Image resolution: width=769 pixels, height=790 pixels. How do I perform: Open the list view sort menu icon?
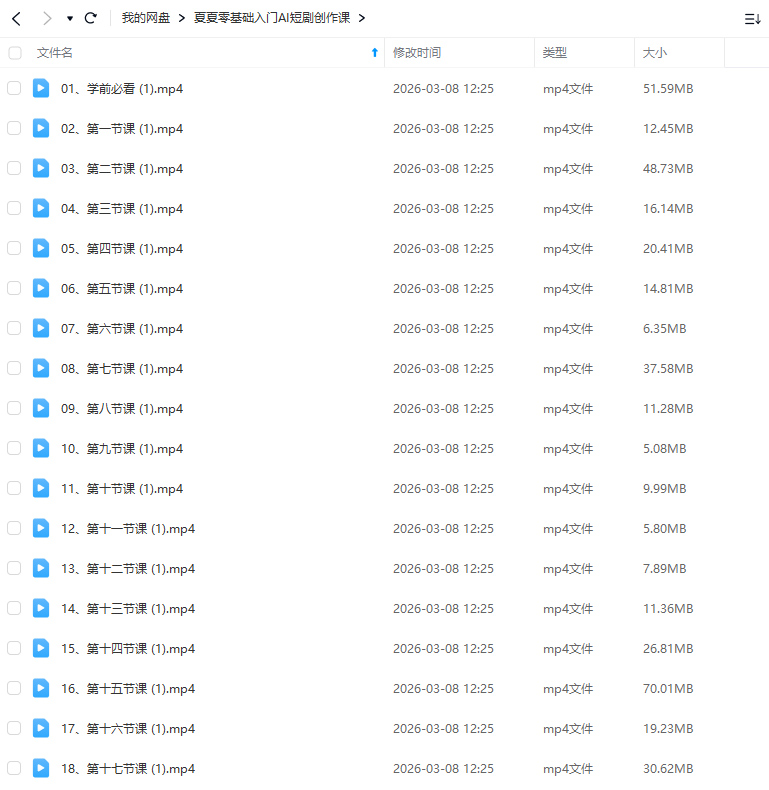[751, 19]
